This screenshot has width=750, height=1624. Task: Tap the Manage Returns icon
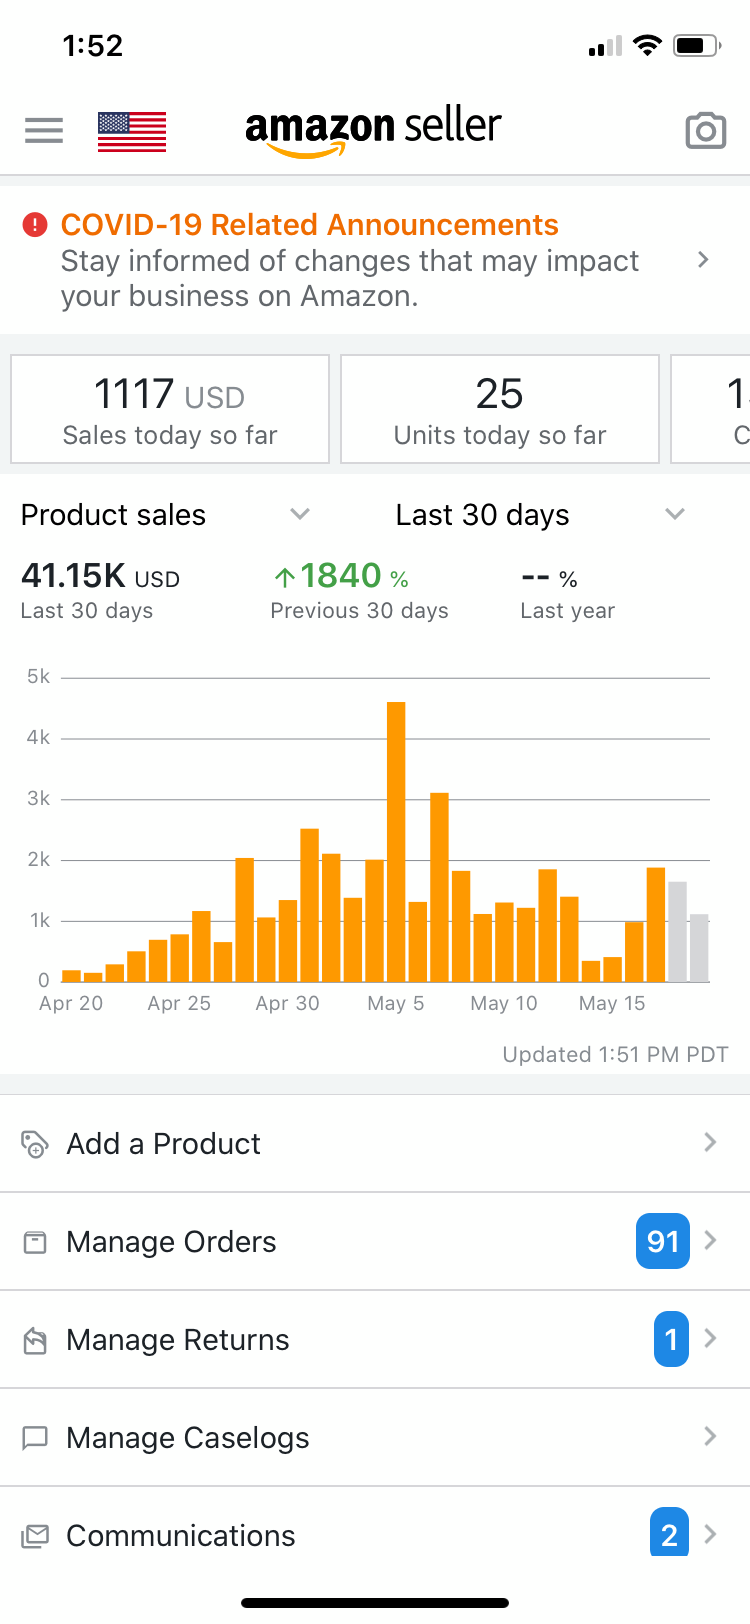click(35, 1340)
